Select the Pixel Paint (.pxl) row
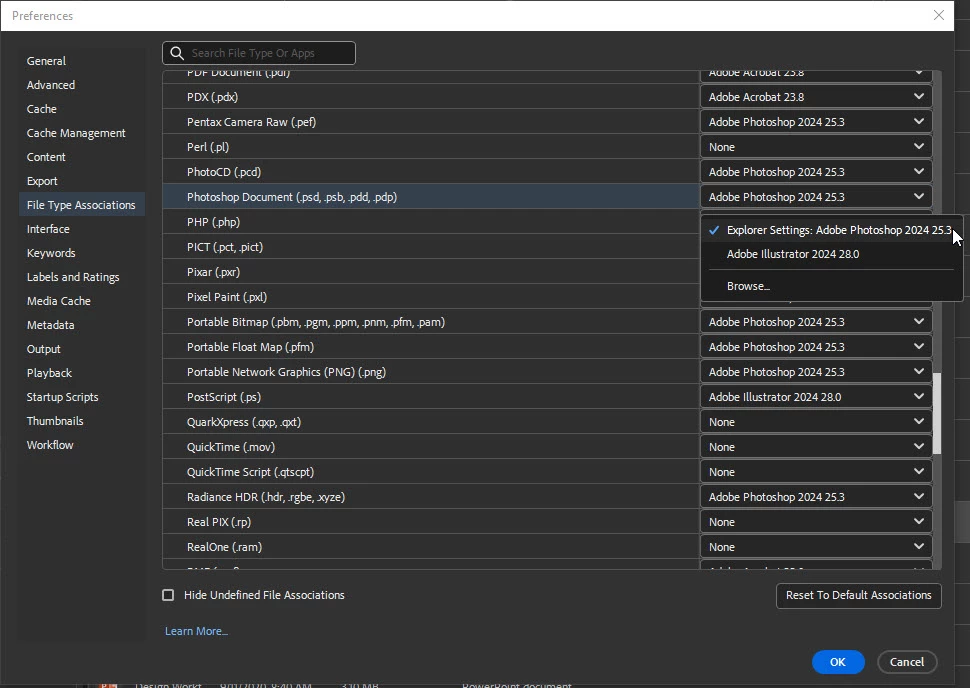970x688 pixels. 431,297
